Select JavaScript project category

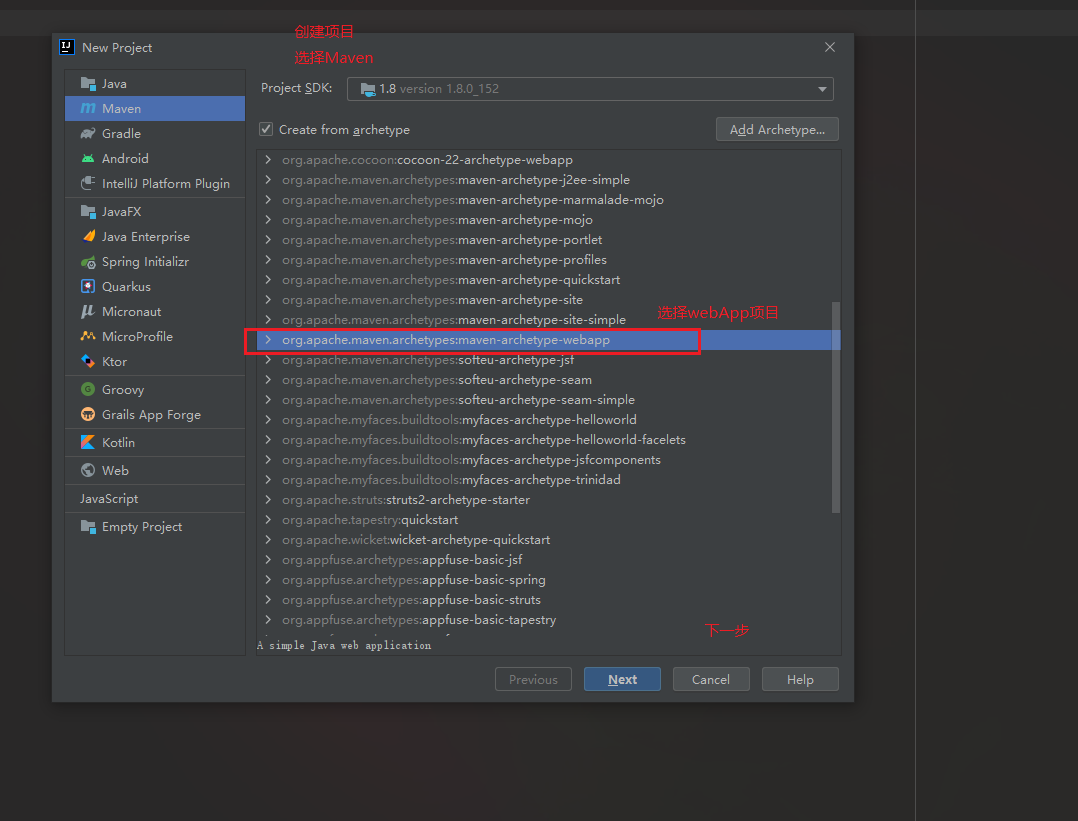tap(109, 499)
